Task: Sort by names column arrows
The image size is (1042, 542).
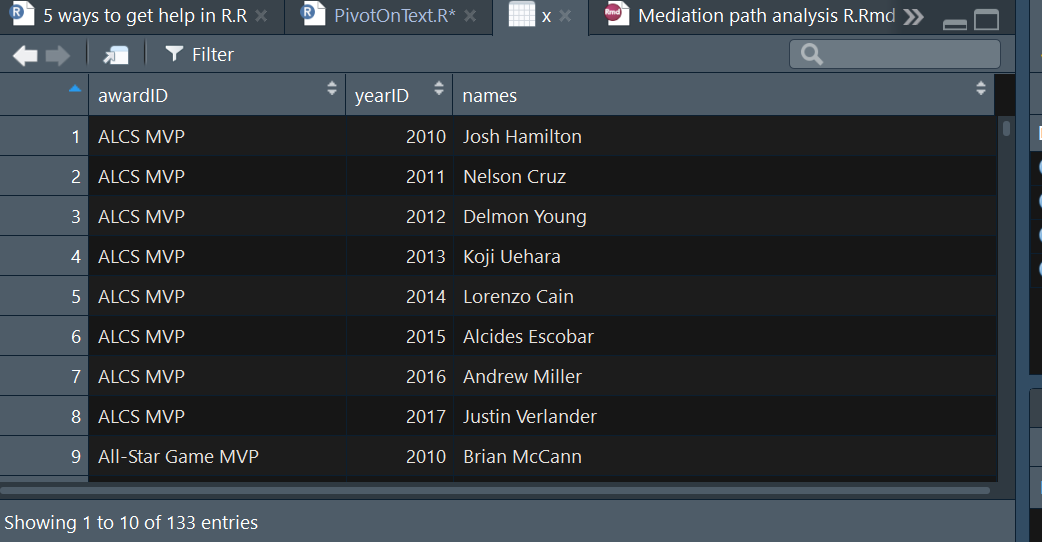Action: tap(980, 90)
